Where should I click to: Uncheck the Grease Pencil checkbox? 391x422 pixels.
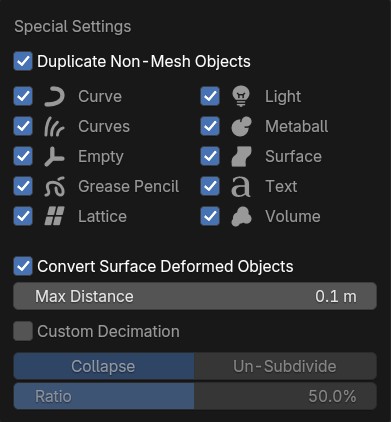(23, 186)
